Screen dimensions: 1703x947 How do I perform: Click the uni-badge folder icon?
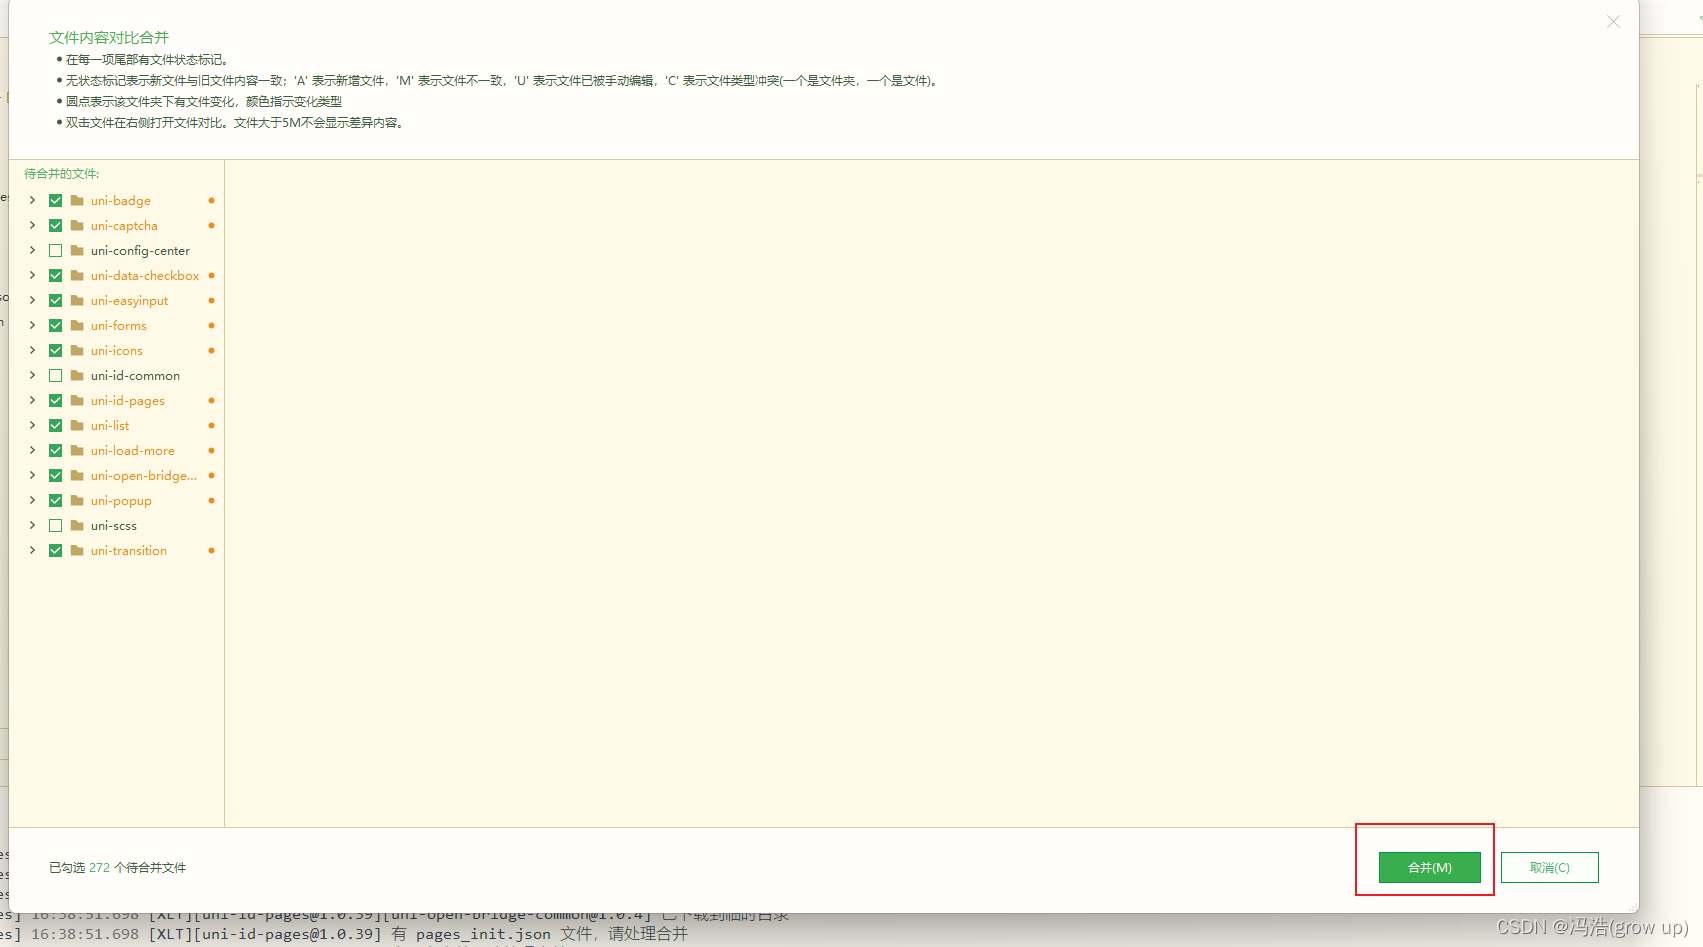coord(77,200)
